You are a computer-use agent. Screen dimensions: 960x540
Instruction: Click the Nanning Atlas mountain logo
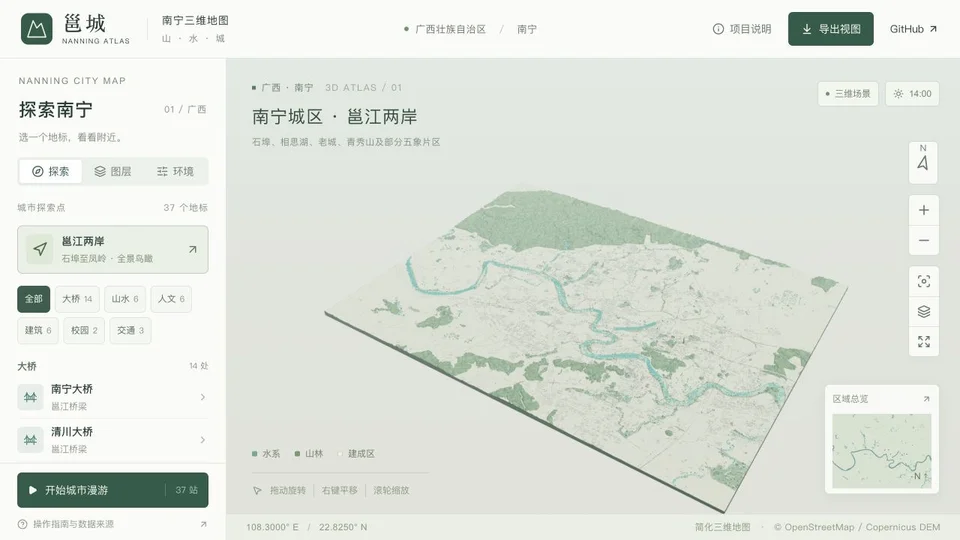(37, 29)
